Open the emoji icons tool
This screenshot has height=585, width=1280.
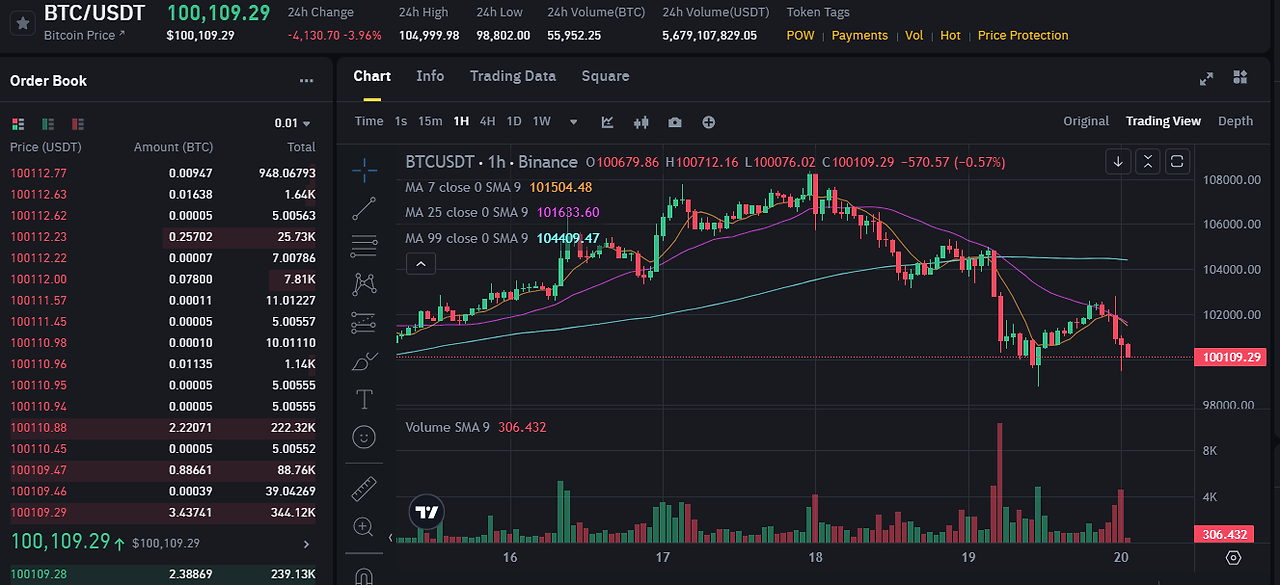tap(364, 437)
